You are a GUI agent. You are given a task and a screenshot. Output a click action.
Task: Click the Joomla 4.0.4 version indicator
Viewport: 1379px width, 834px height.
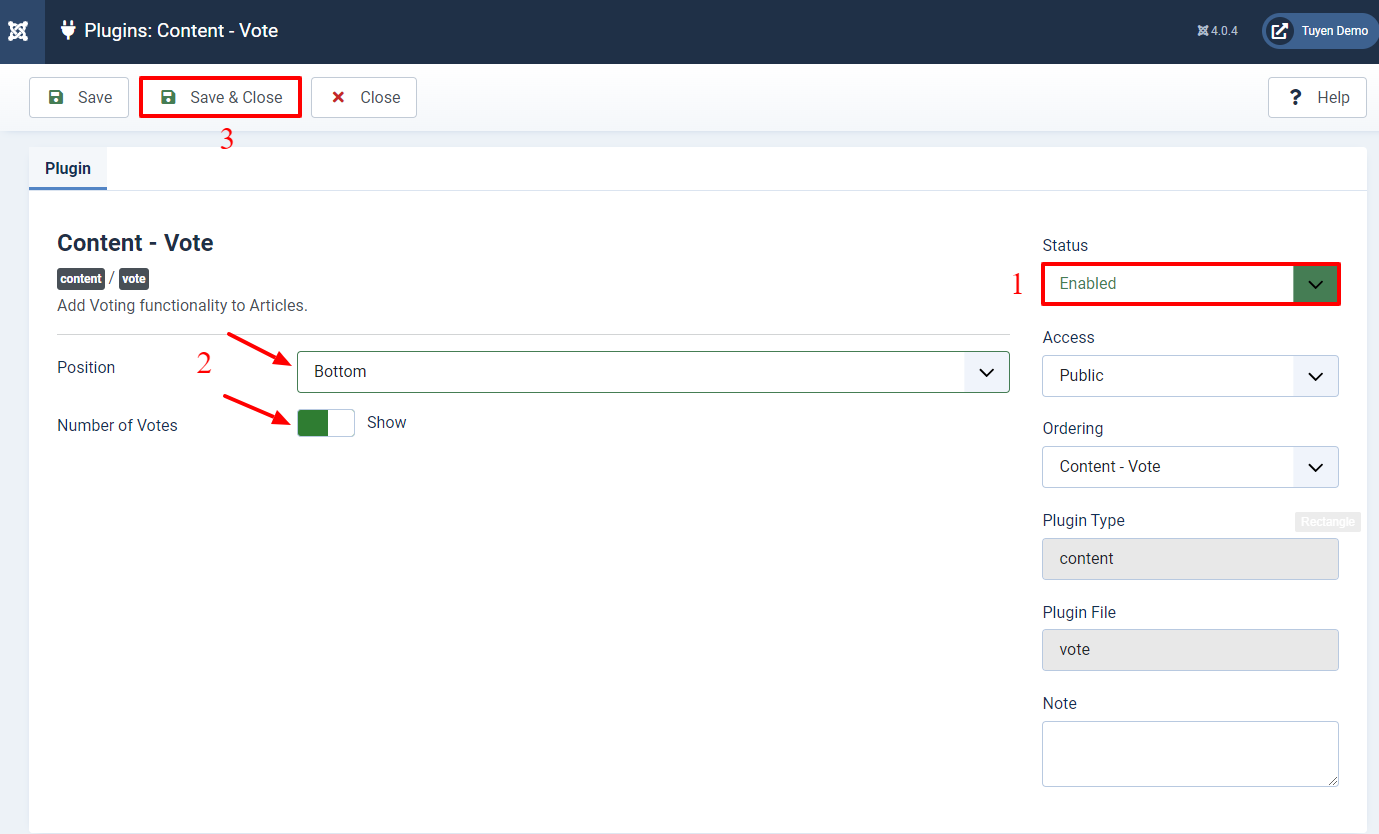1217,31
